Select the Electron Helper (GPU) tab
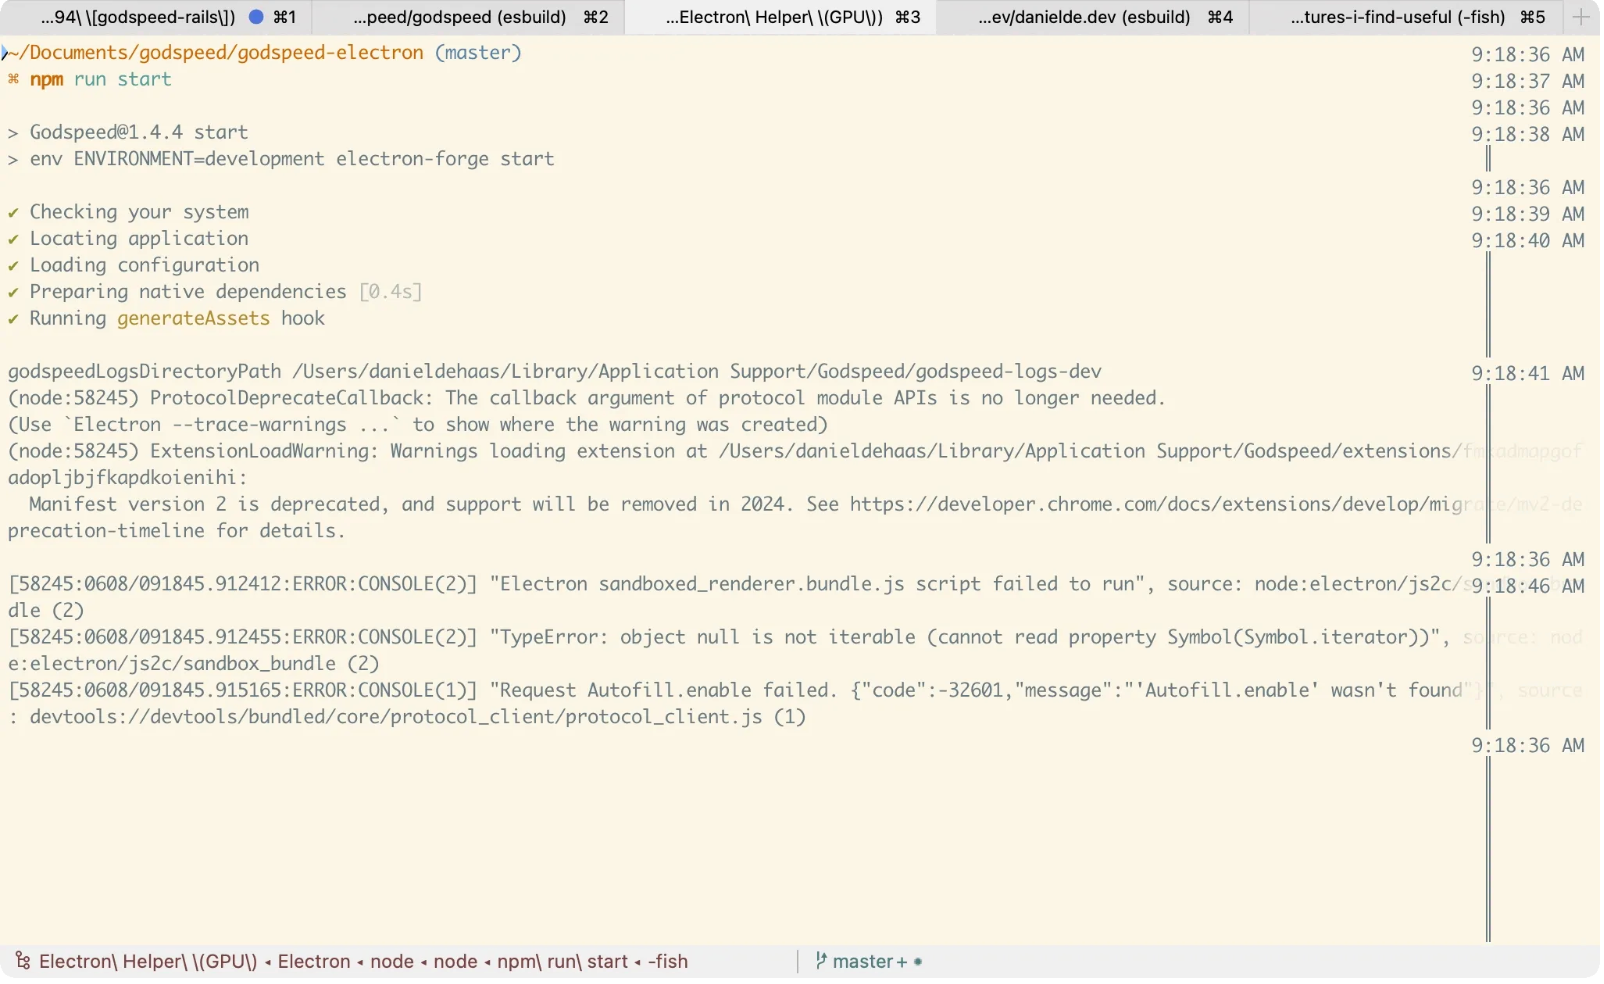1604x984 pixels. (781, 17)
